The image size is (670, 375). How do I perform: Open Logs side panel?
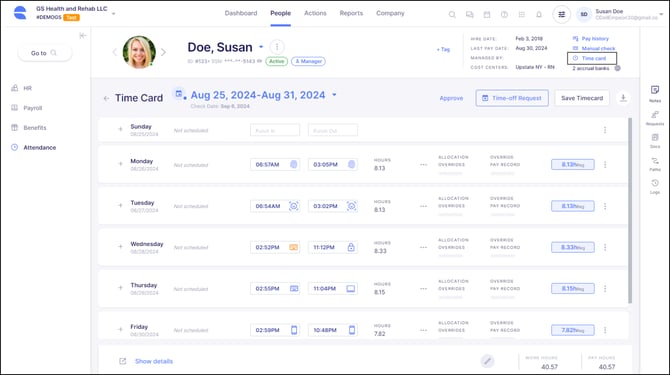pyautogui.click(x=655, y=187)
